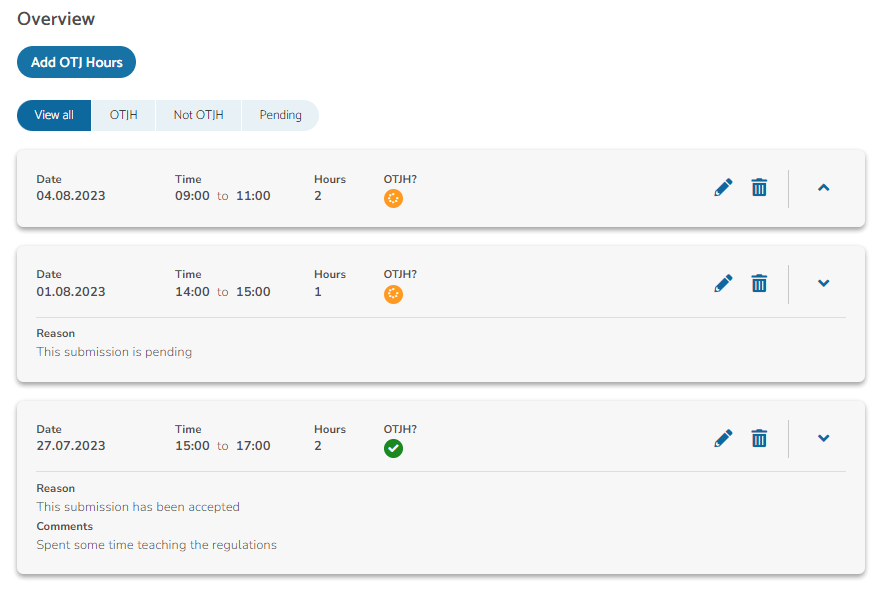
Task: Switch to the Pending filter tab
Action: click(x=280, y=115)
